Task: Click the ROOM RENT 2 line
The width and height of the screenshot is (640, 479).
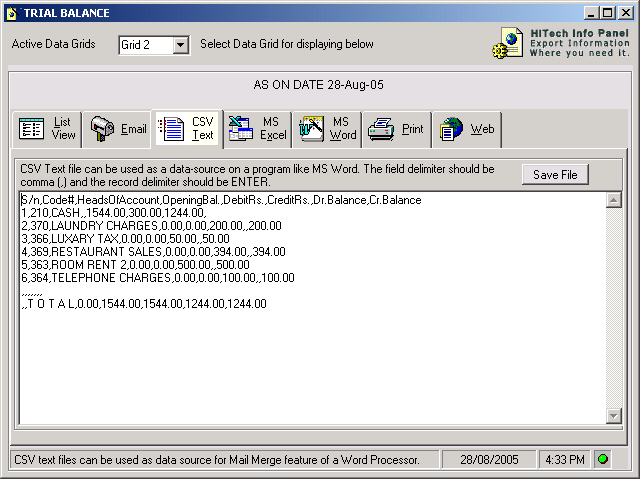Action: click(x=136, y=265)
